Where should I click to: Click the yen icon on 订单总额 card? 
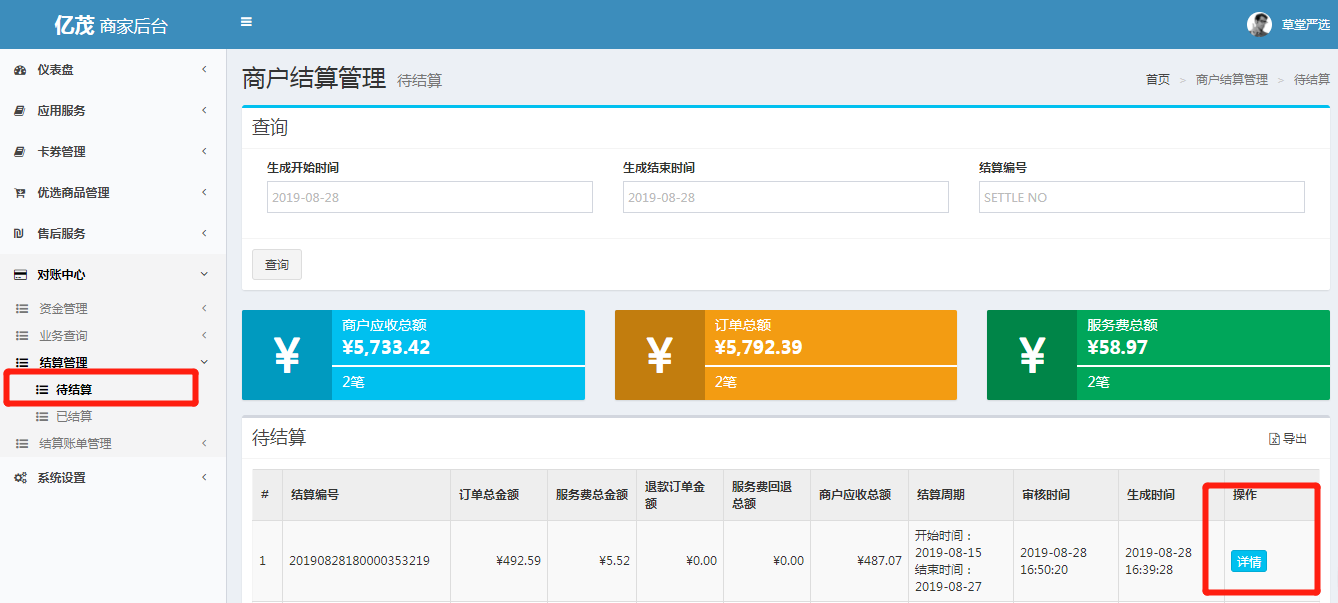point(660,355)
